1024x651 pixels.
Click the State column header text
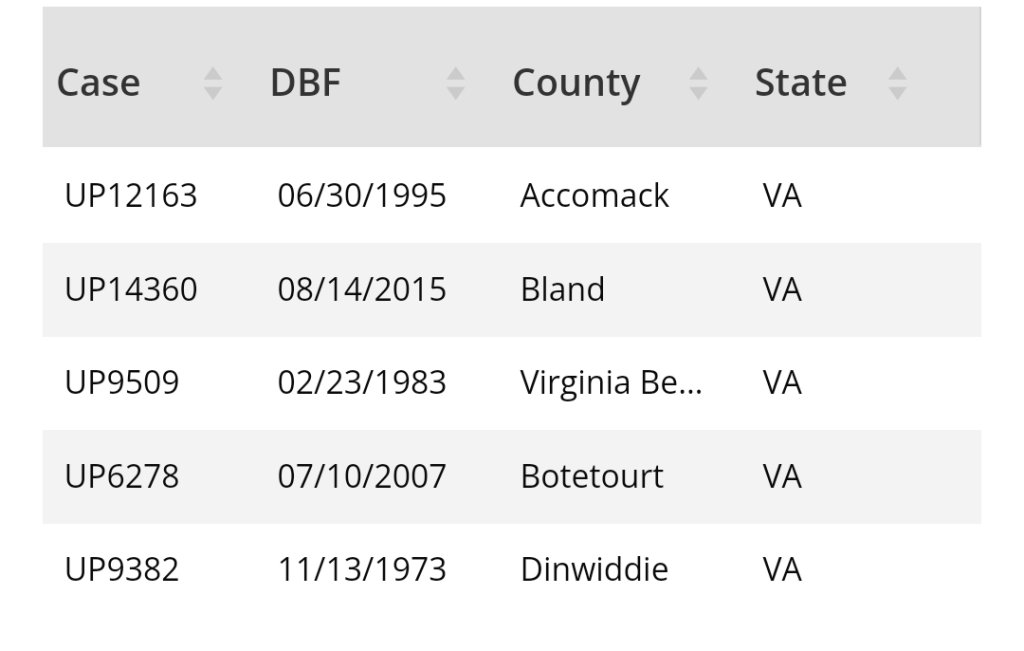pos(800,83)
